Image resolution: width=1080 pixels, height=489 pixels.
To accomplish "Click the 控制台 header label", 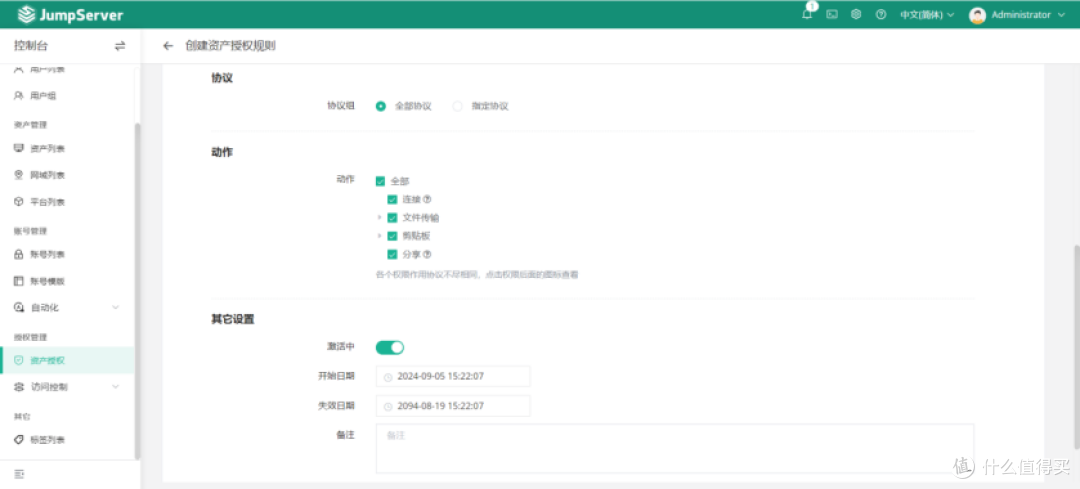I will pos(30,46).
